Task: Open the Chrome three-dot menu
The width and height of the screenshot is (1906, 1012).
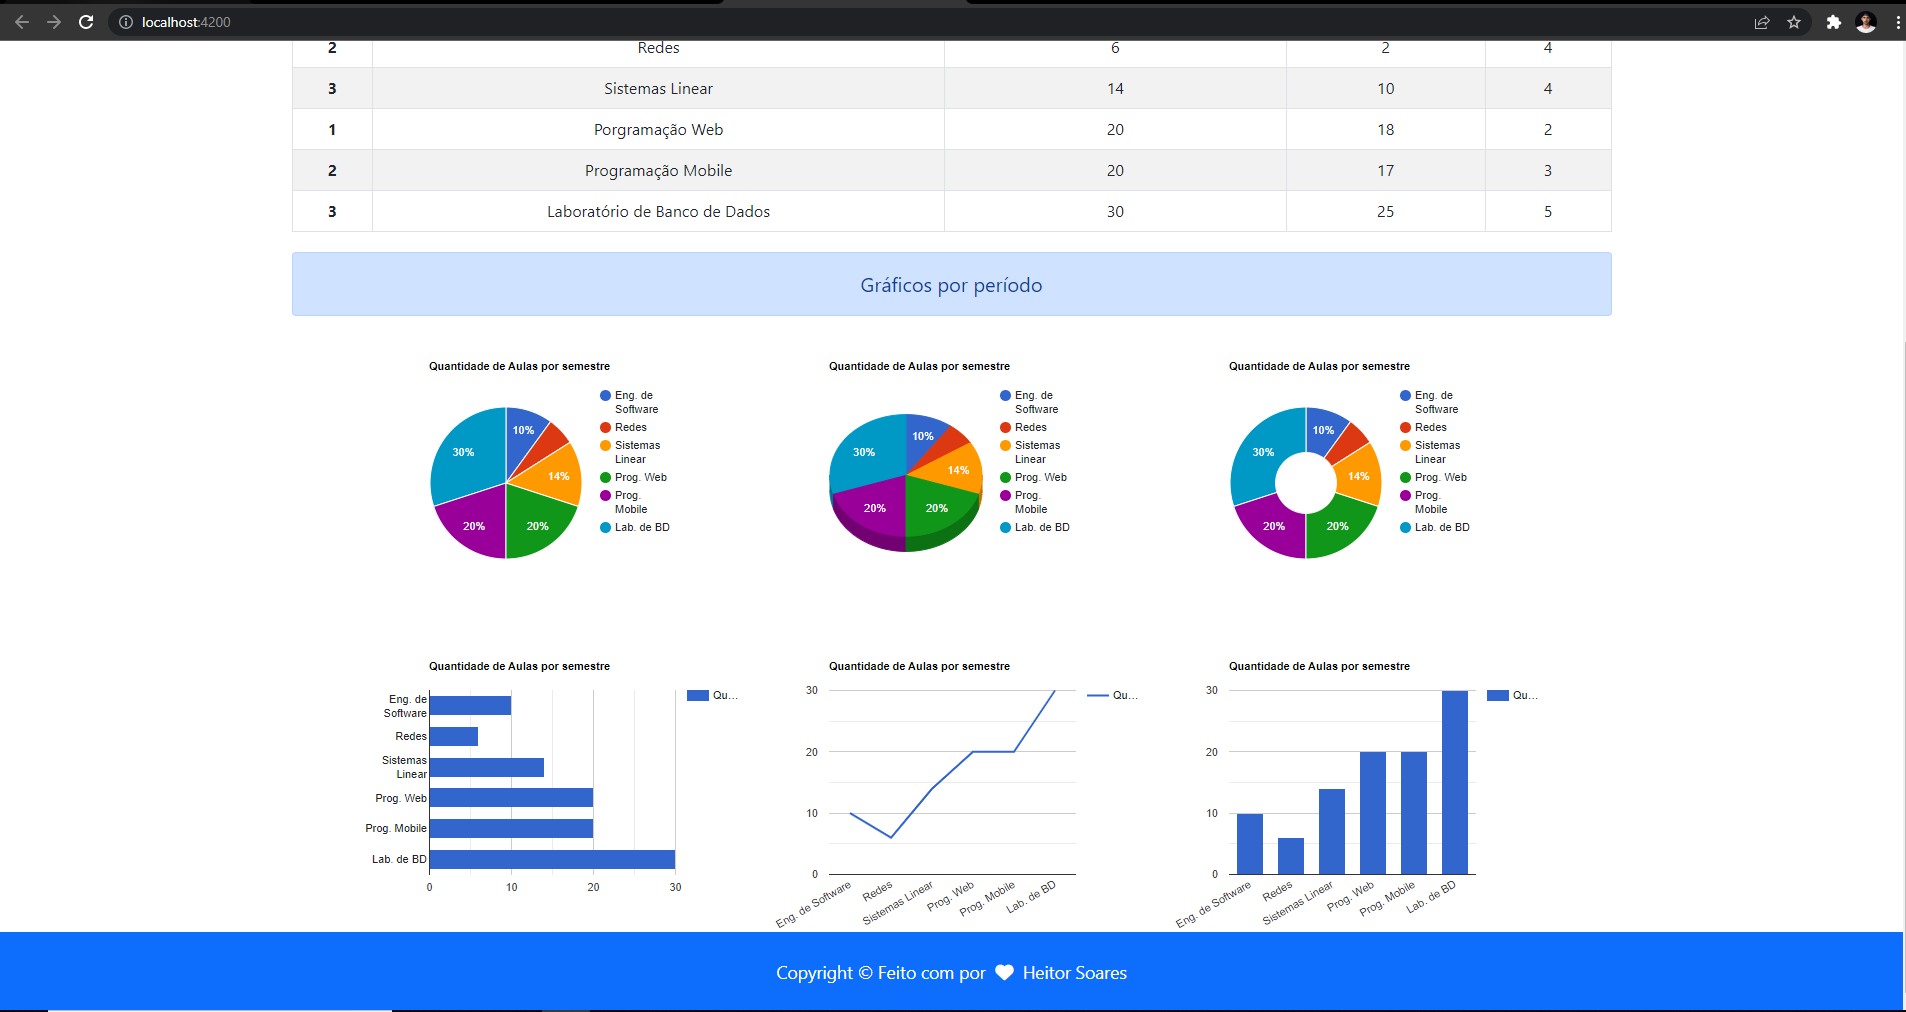Action: click(x=1897, y=22)
